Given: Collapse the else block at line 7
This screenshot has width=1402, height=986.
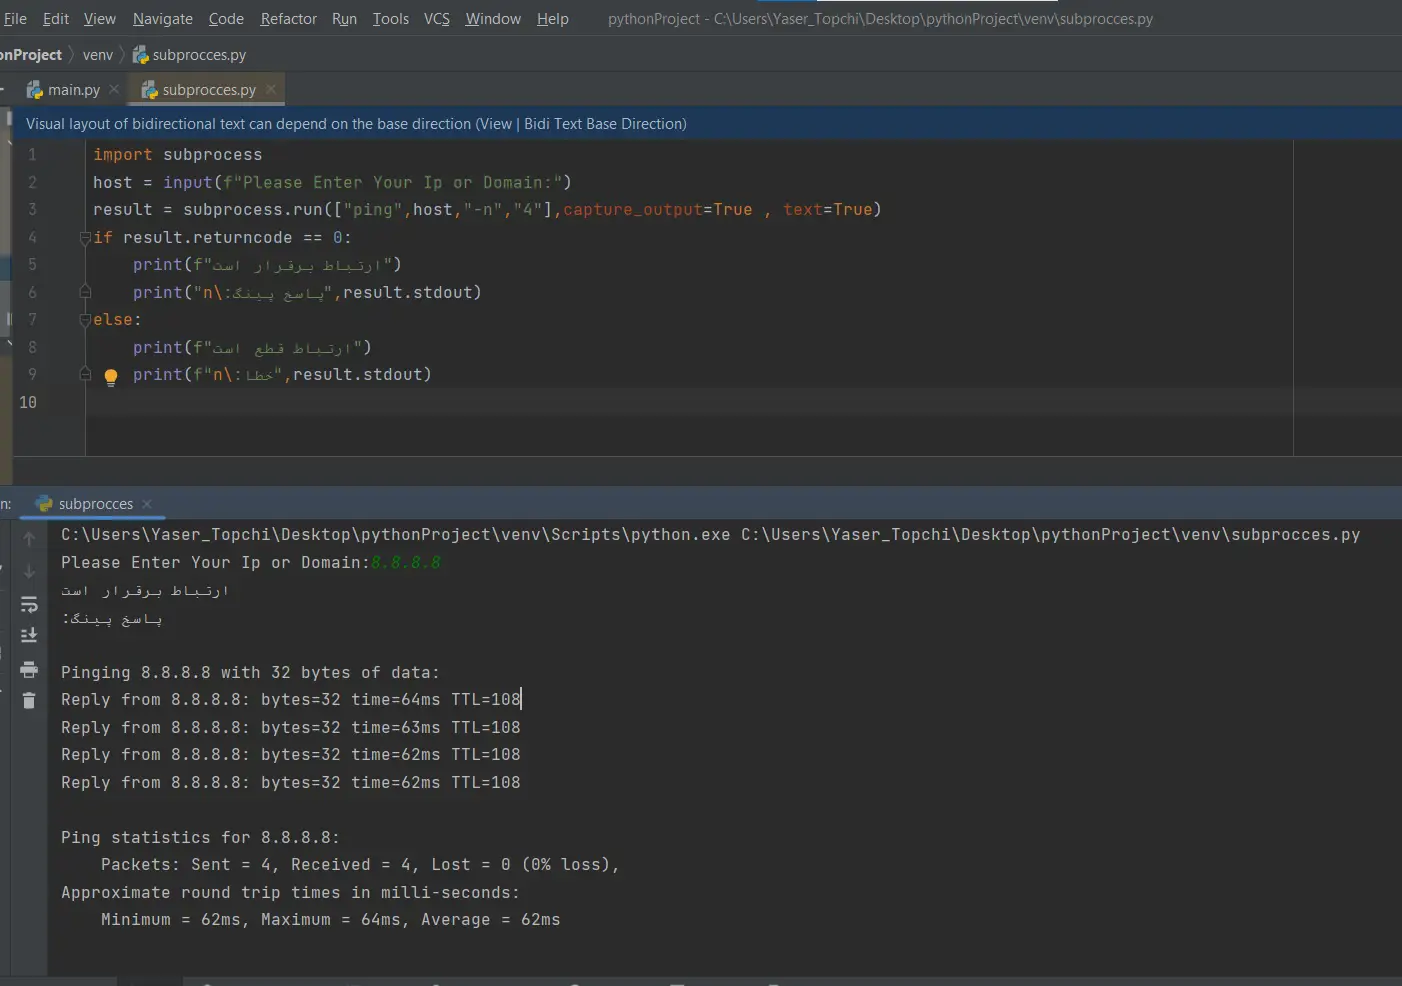Looking at the screenshot, I should pos(85,320).
